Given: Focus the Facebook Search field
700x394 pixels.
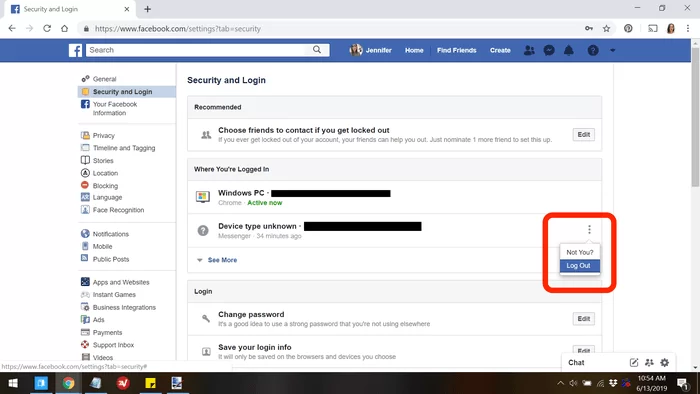Looking at the screenshot, I should 208,50.
